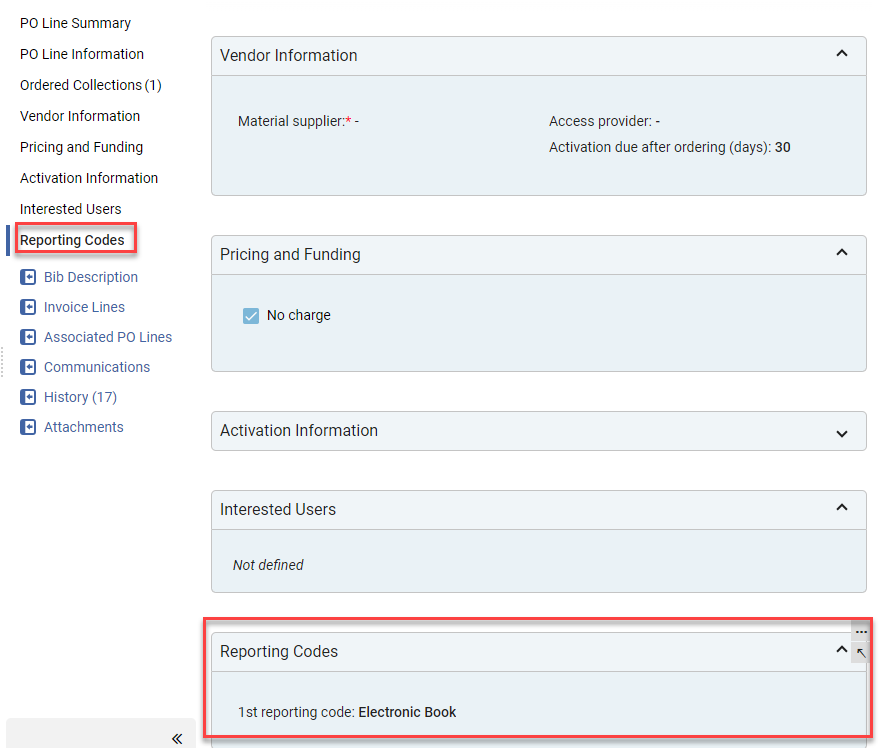Collapse the Reporting Codes section chevron
This screenshot has height=748, width=880.
(841, 649)
